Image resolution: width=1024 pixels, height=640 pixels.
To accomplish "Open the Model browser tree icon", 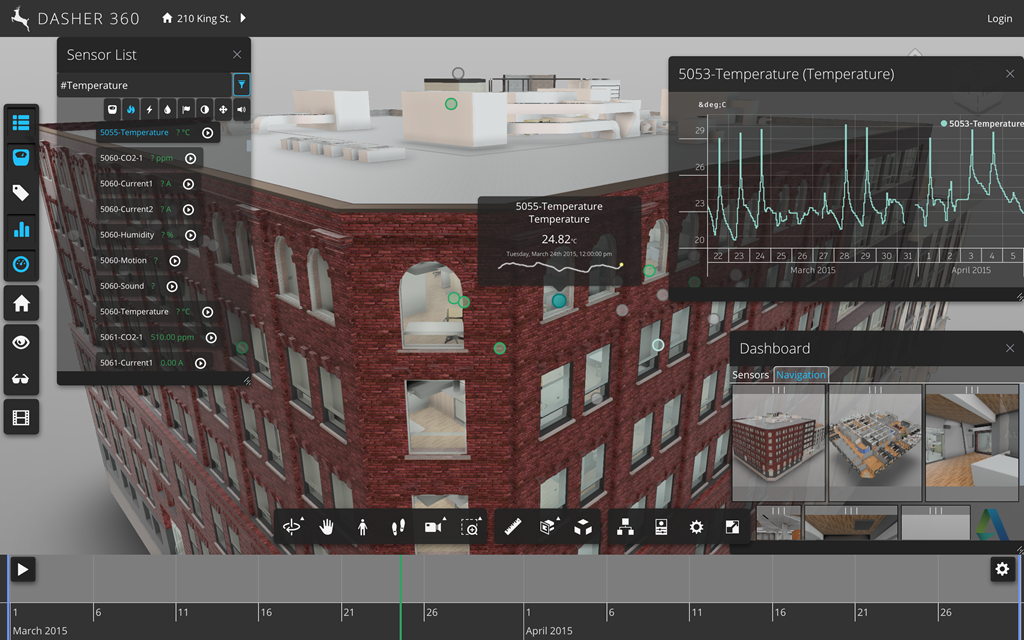I will (625, 527).
